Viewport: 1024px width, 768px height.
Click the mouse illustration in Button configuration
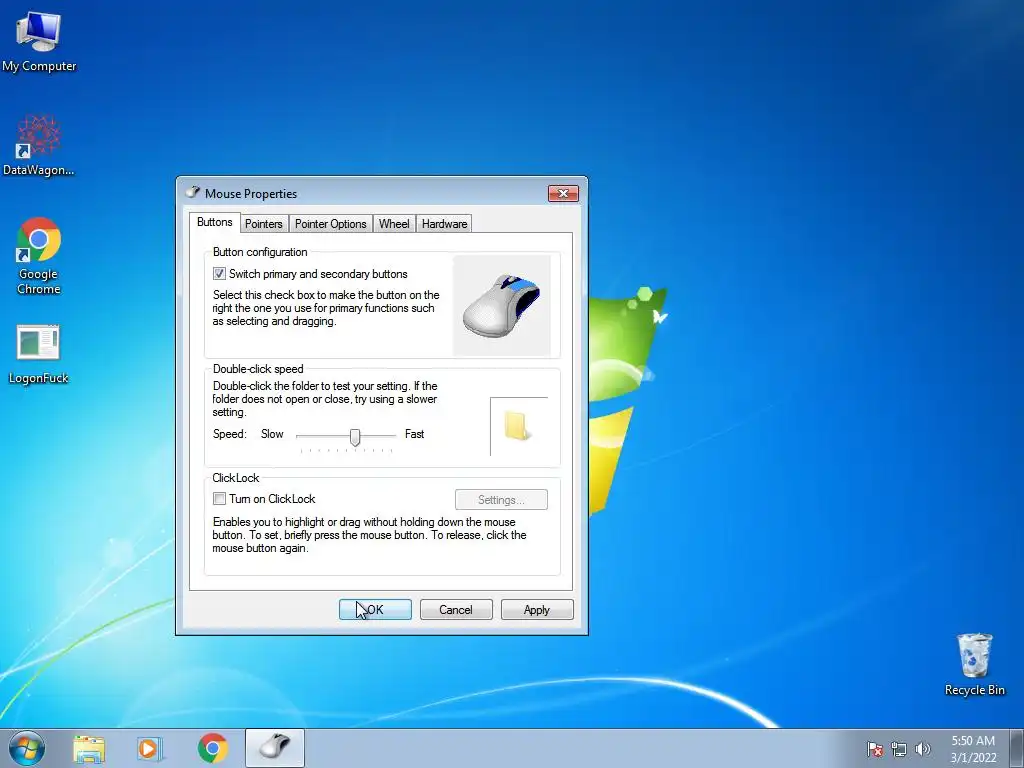[x=502, y=306]
